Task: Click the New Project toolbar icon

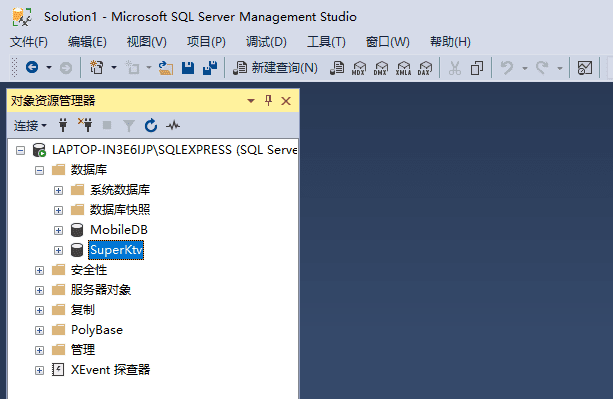Action: (97, 68)
